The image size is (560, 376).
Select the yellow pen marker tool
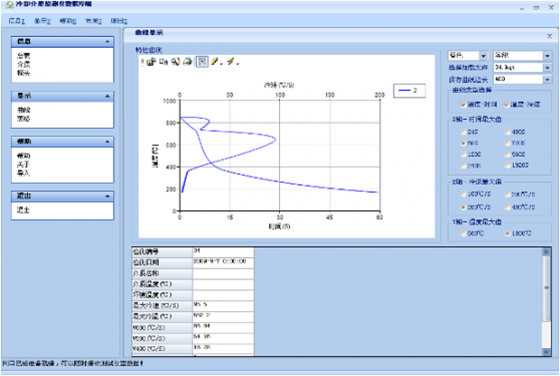pos(215,62)
